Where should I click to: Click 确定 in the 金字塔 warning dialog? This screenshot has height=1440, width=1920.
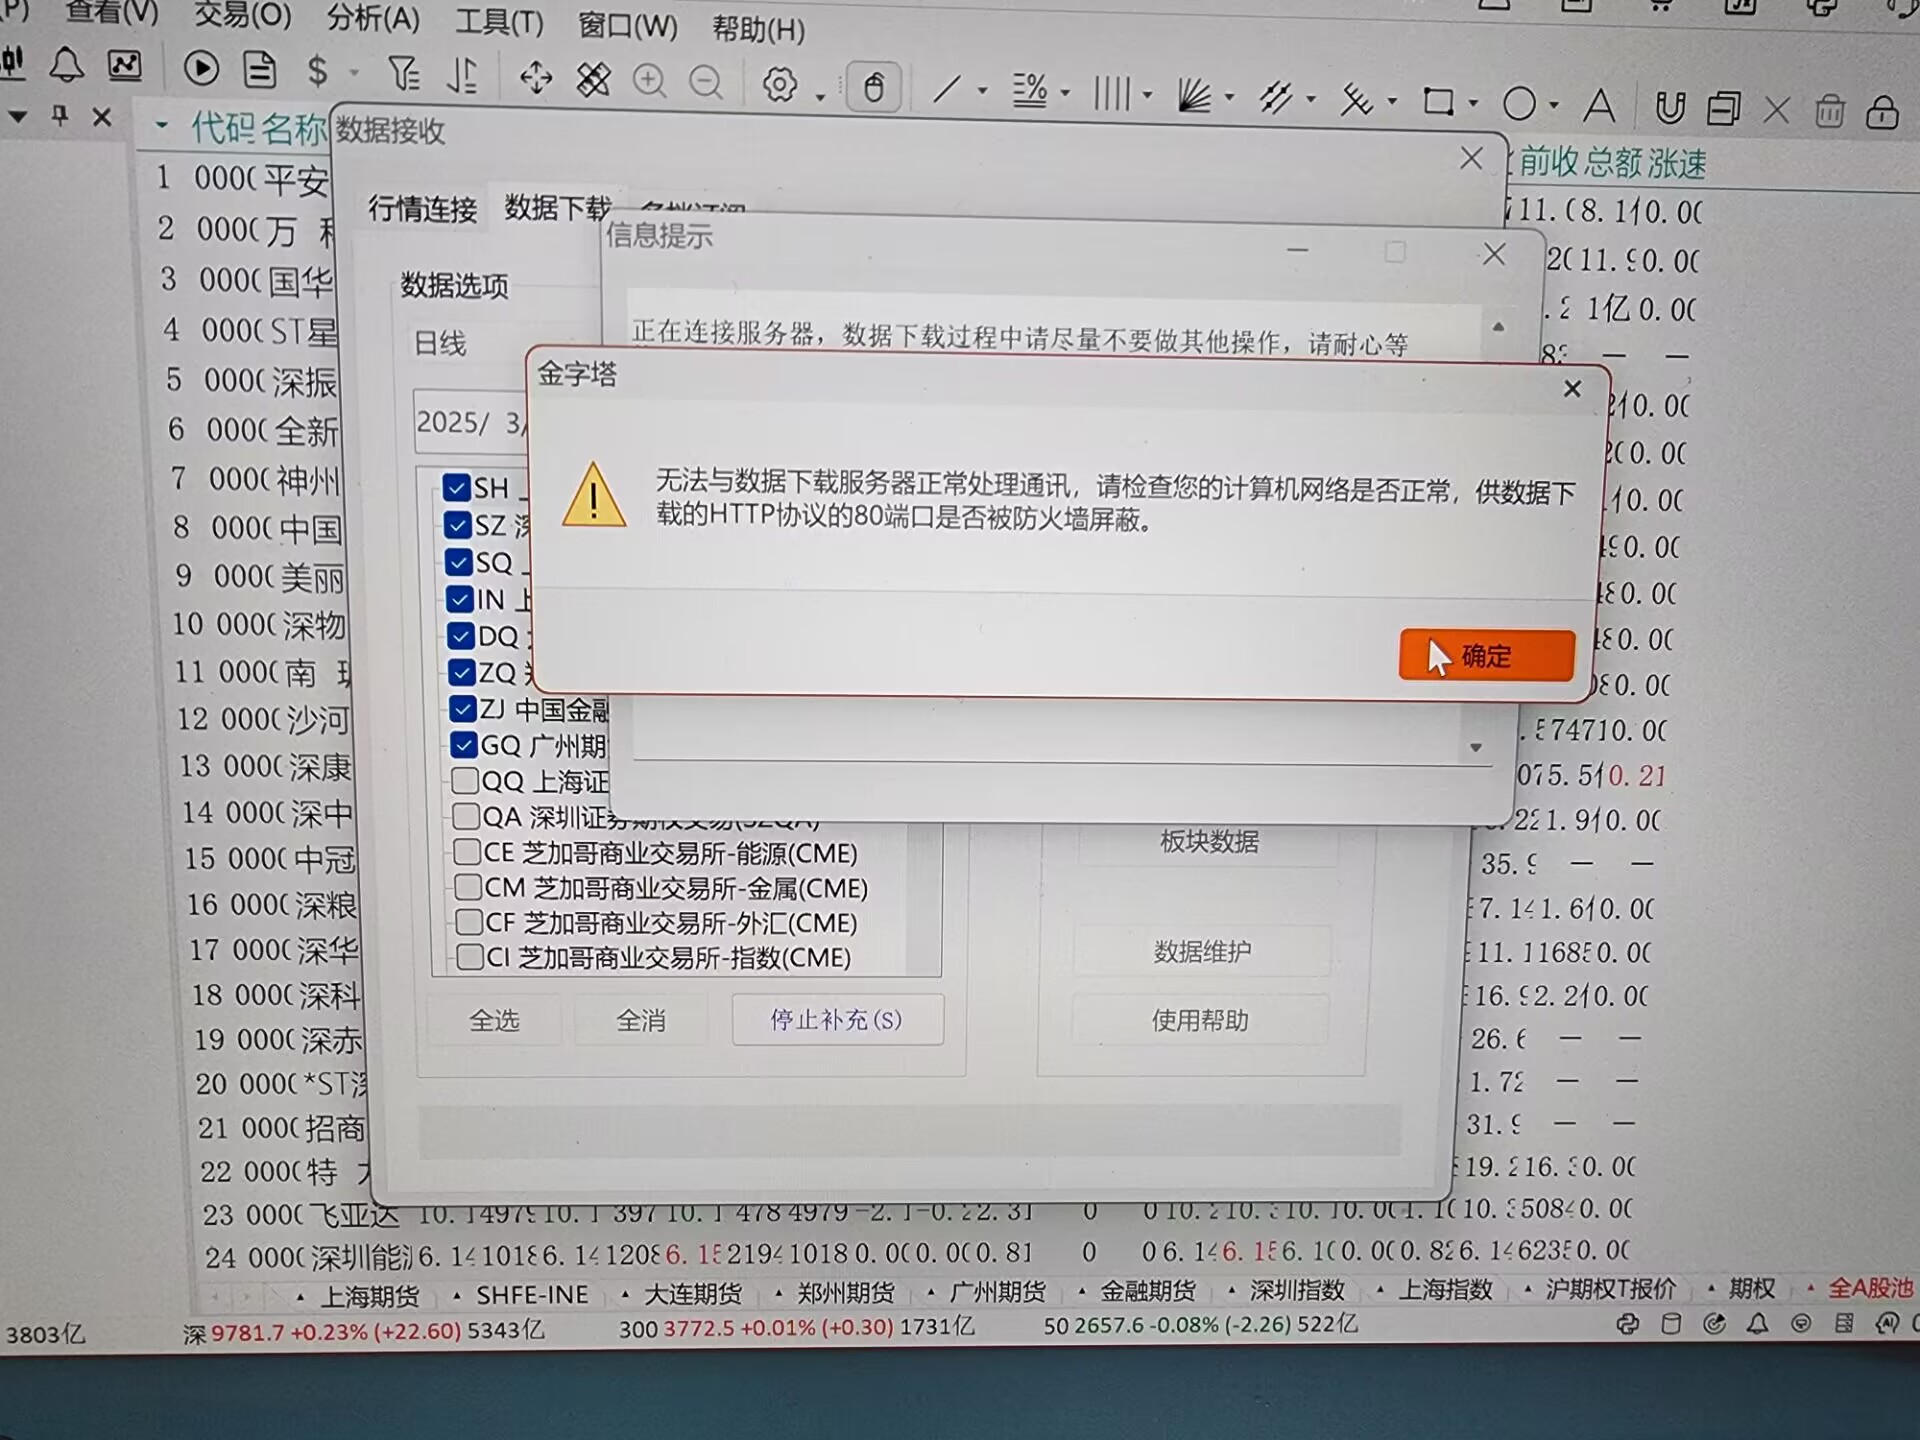click(1486, 655)
